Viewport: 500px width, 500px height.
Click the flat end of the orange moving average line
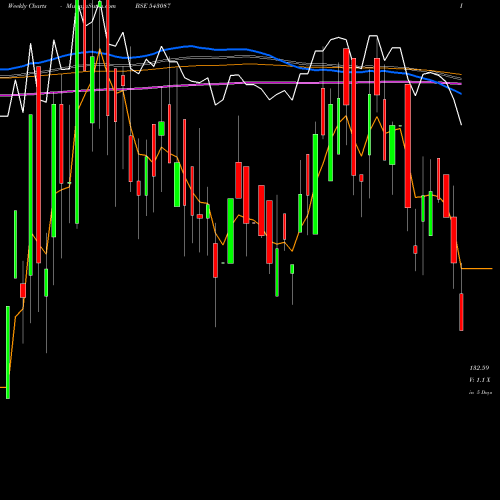[x=477, y=268]
